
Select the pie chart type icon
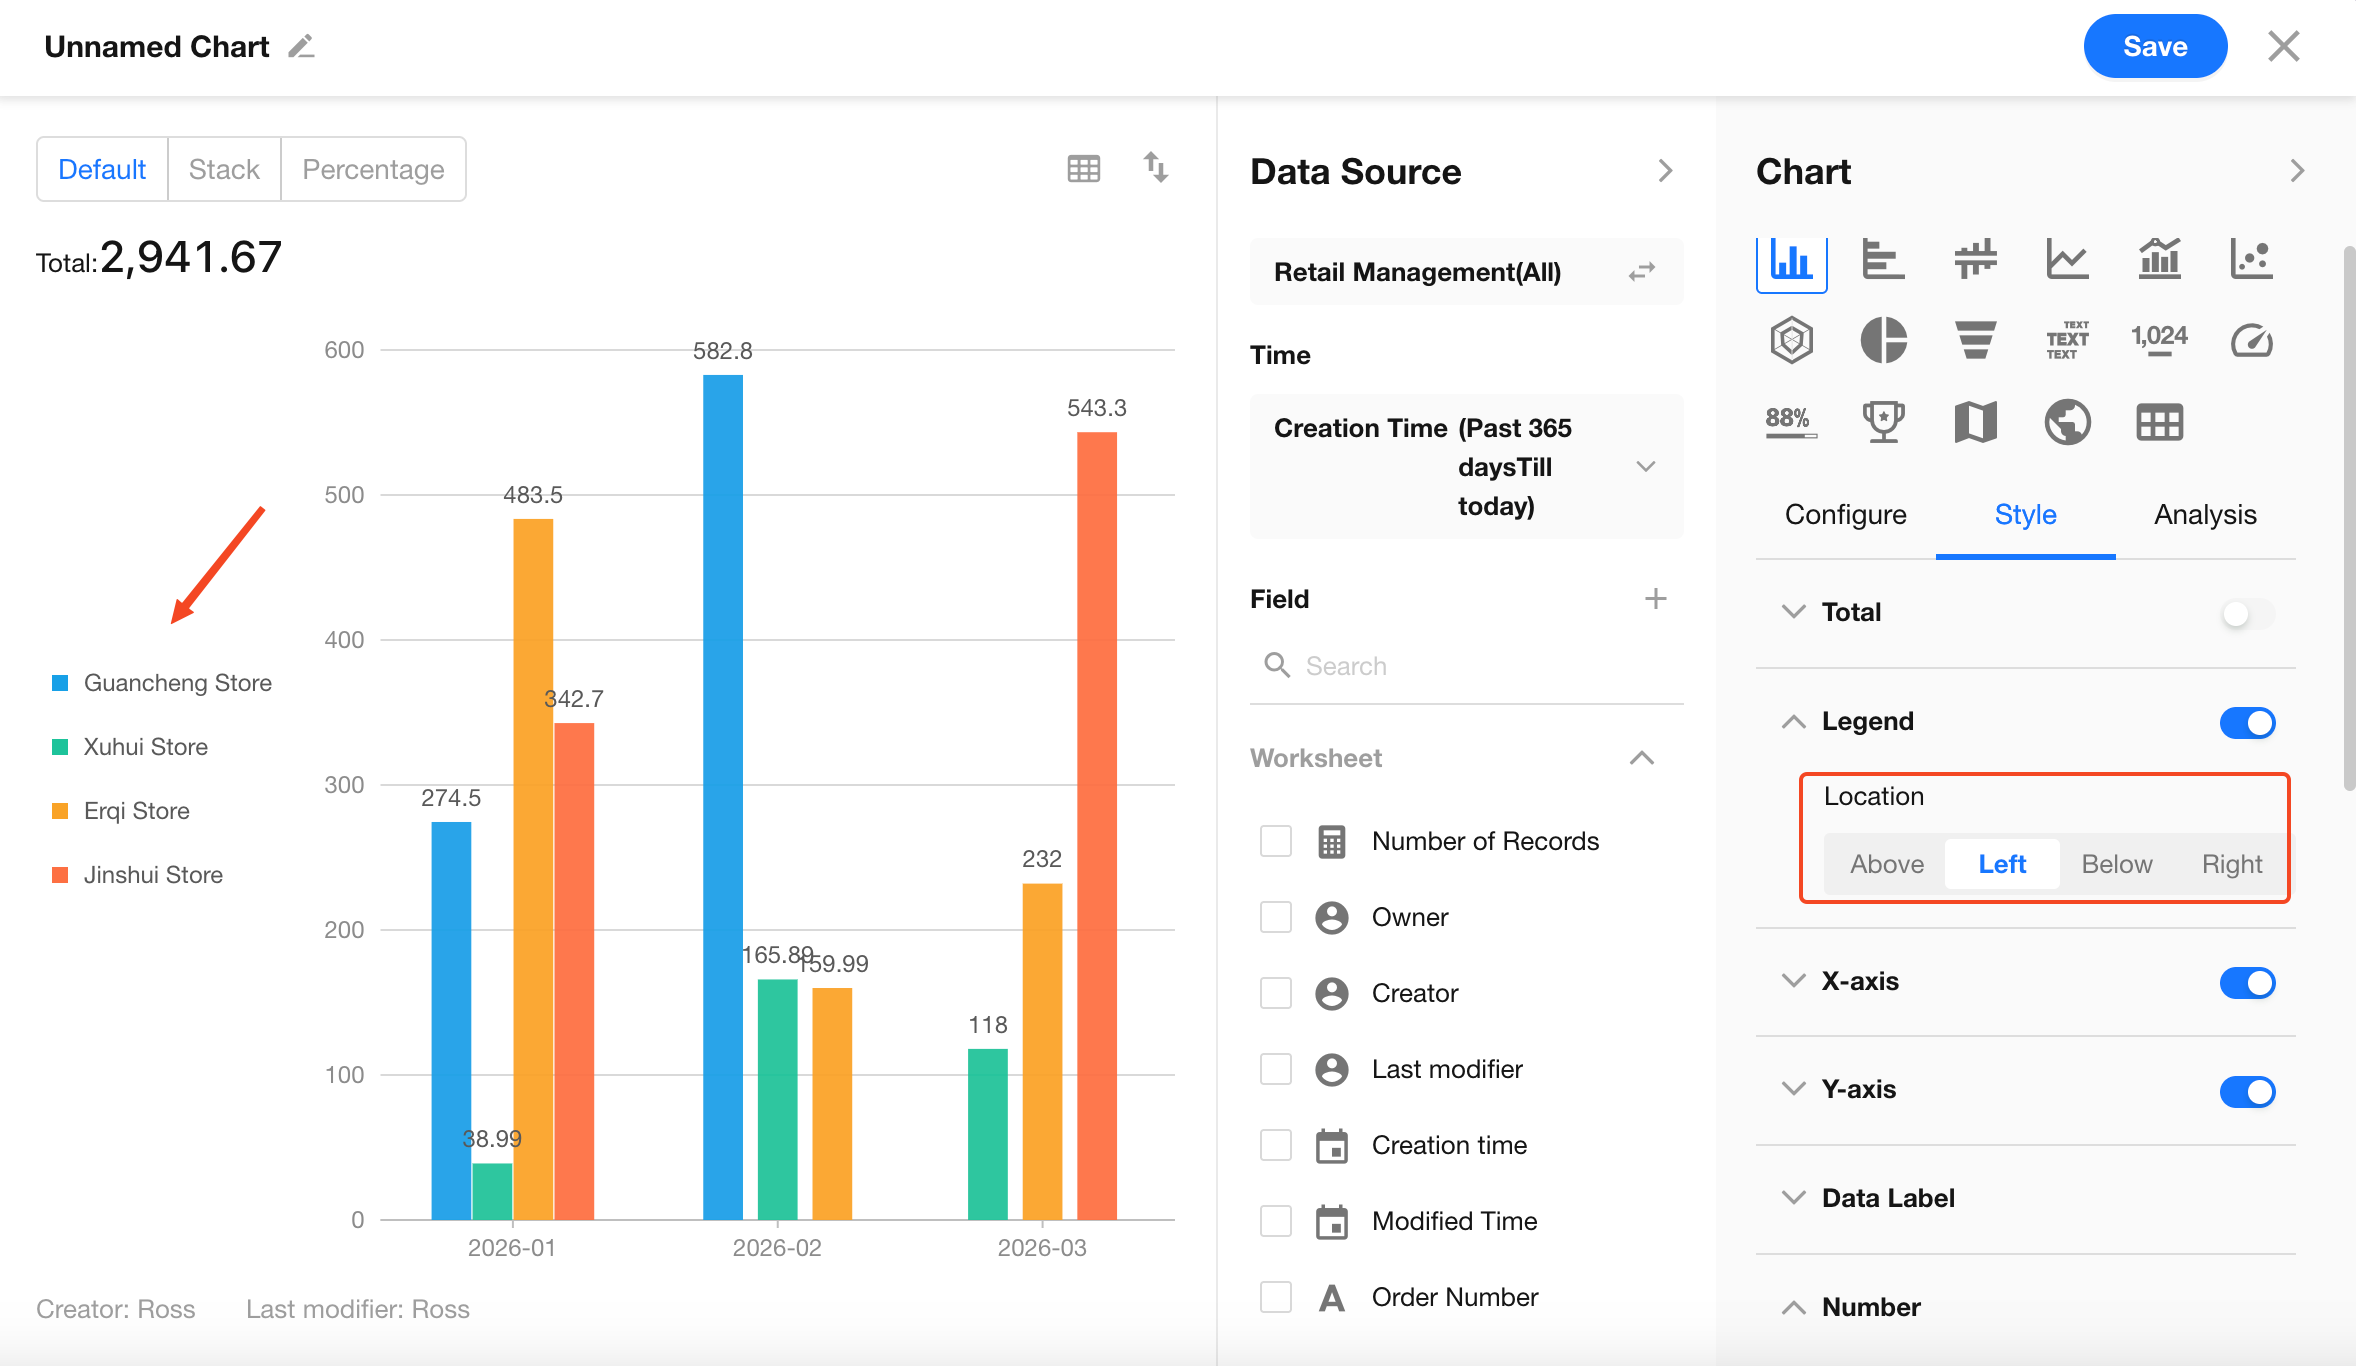[1883, 340]
